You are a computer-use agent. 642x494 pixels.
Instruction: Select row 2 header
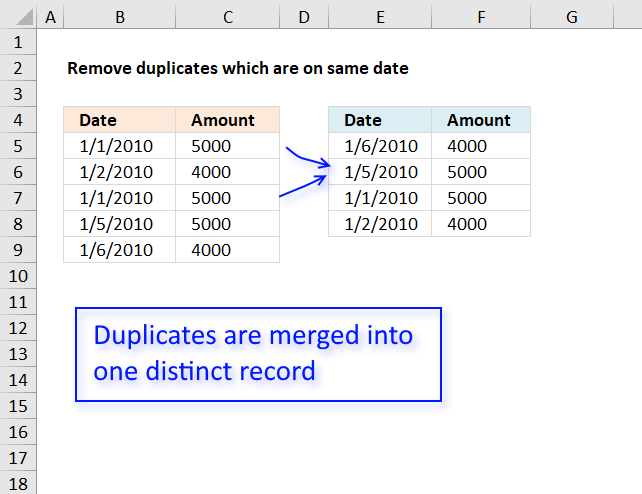coord(18,68)
